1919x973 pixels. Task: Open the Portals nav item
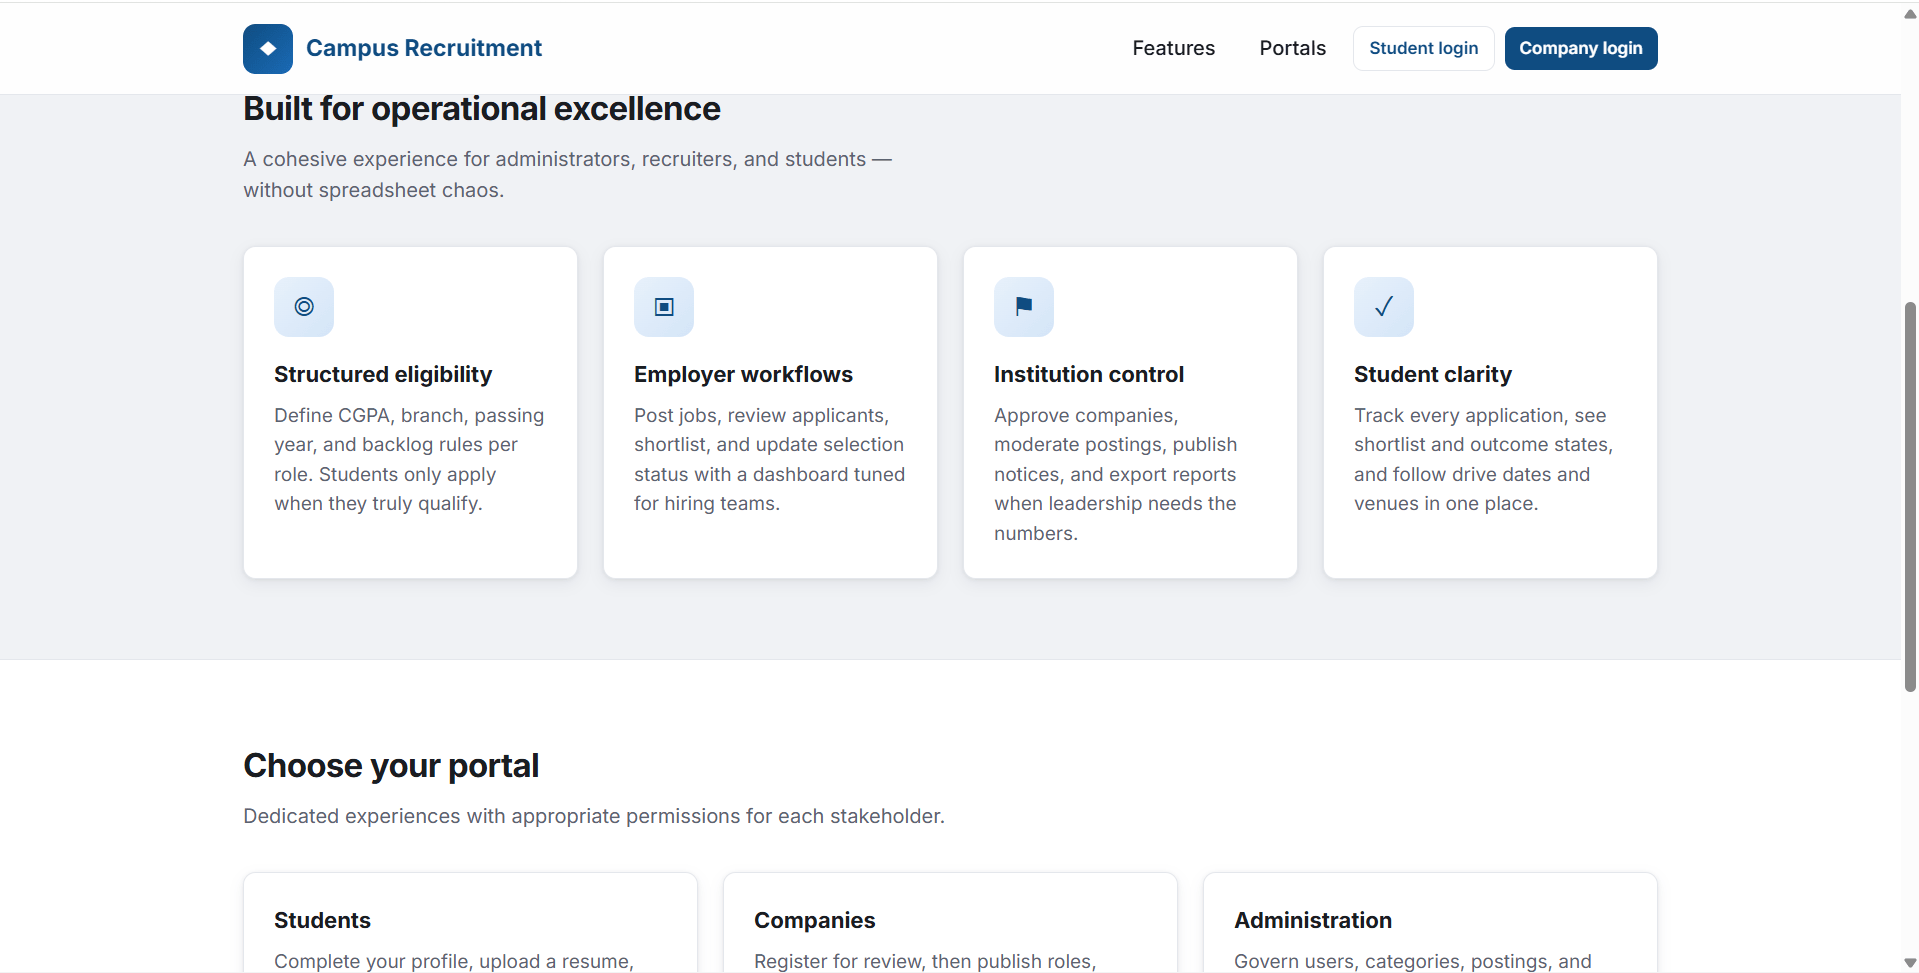pyautogui.click(x=1293, y=48)
